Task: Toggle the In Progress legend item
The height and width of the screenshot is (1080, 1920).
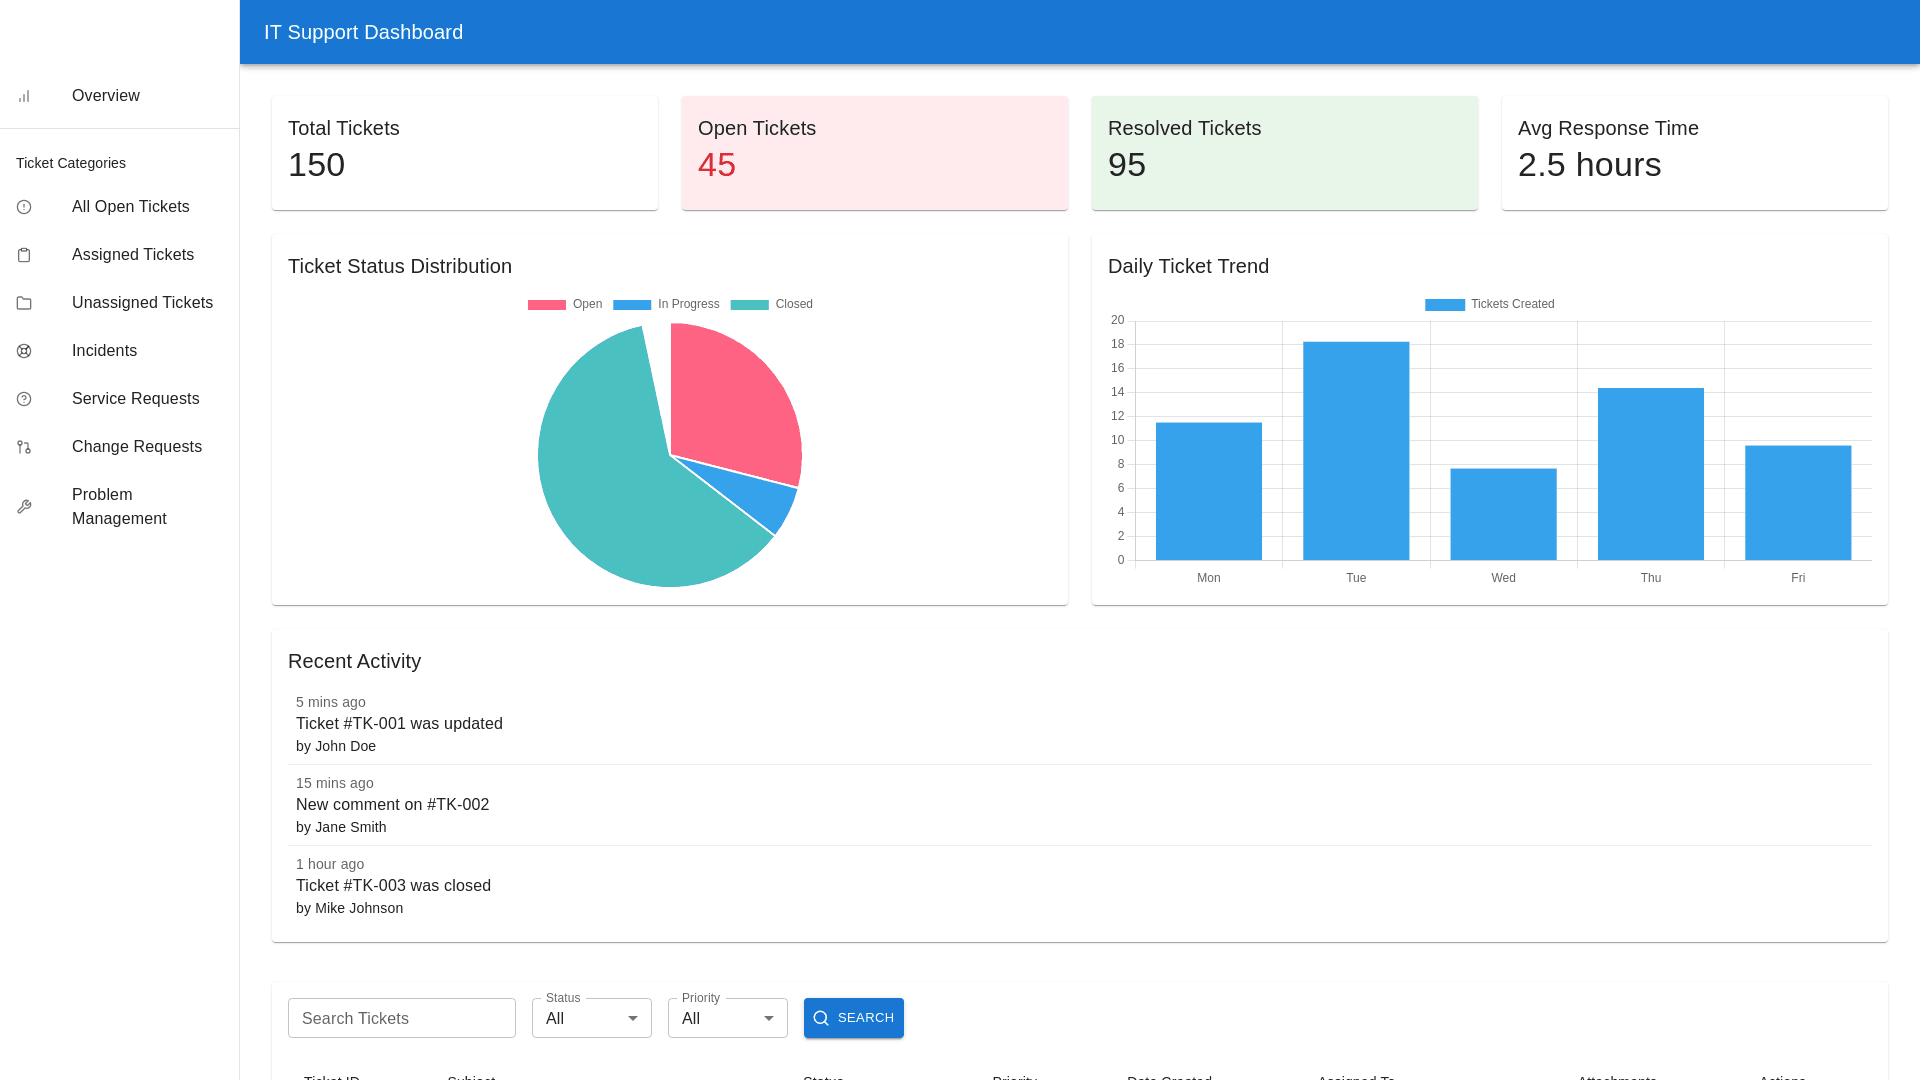Action: pyautogui.click(x=666, y=304)
